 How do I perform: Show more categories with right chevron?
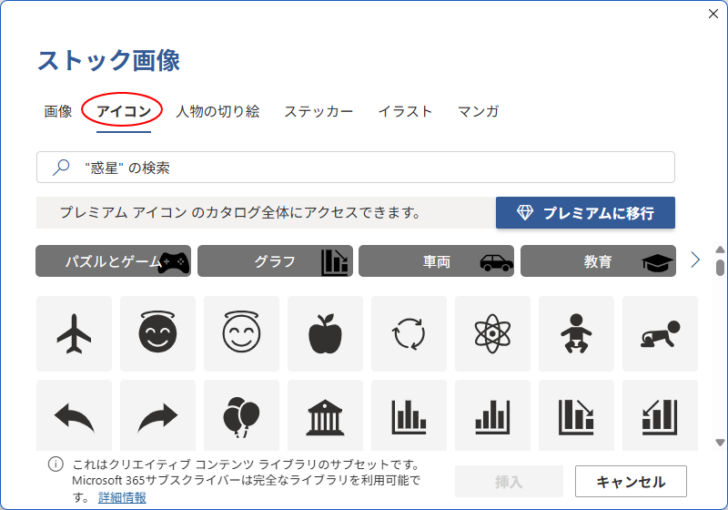(695, 260)
